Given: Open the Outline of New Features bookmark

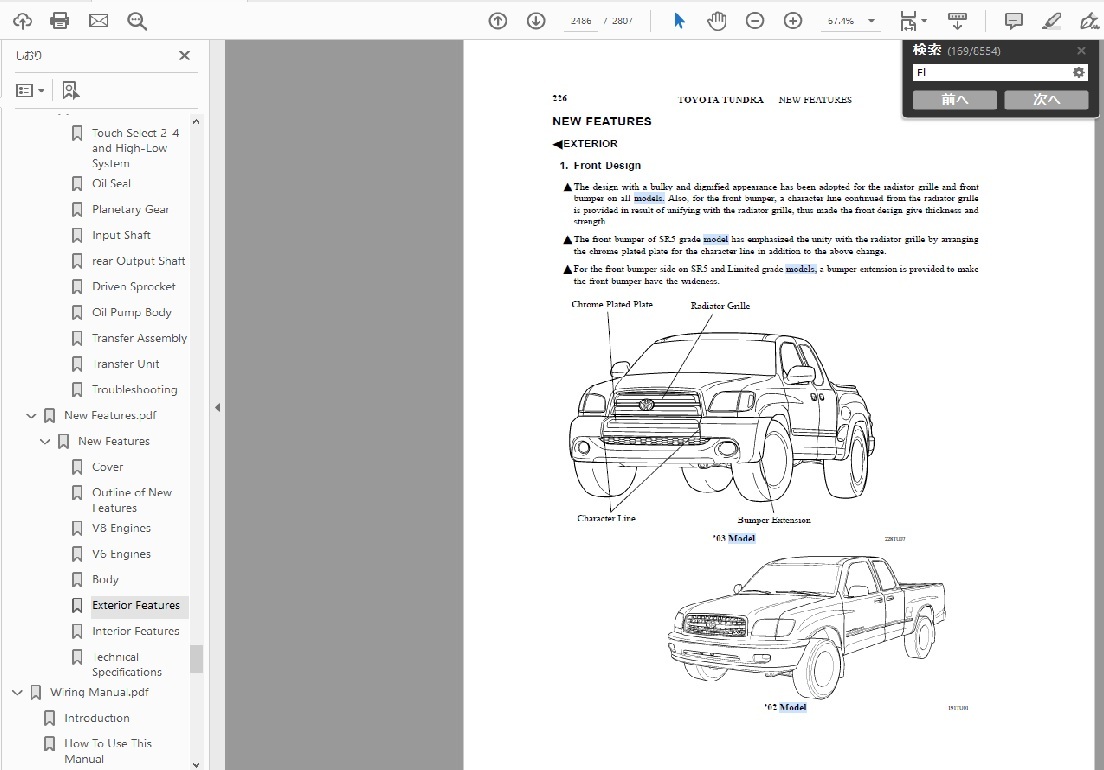Looking at the screenshot, I should [x=132, y=500].
